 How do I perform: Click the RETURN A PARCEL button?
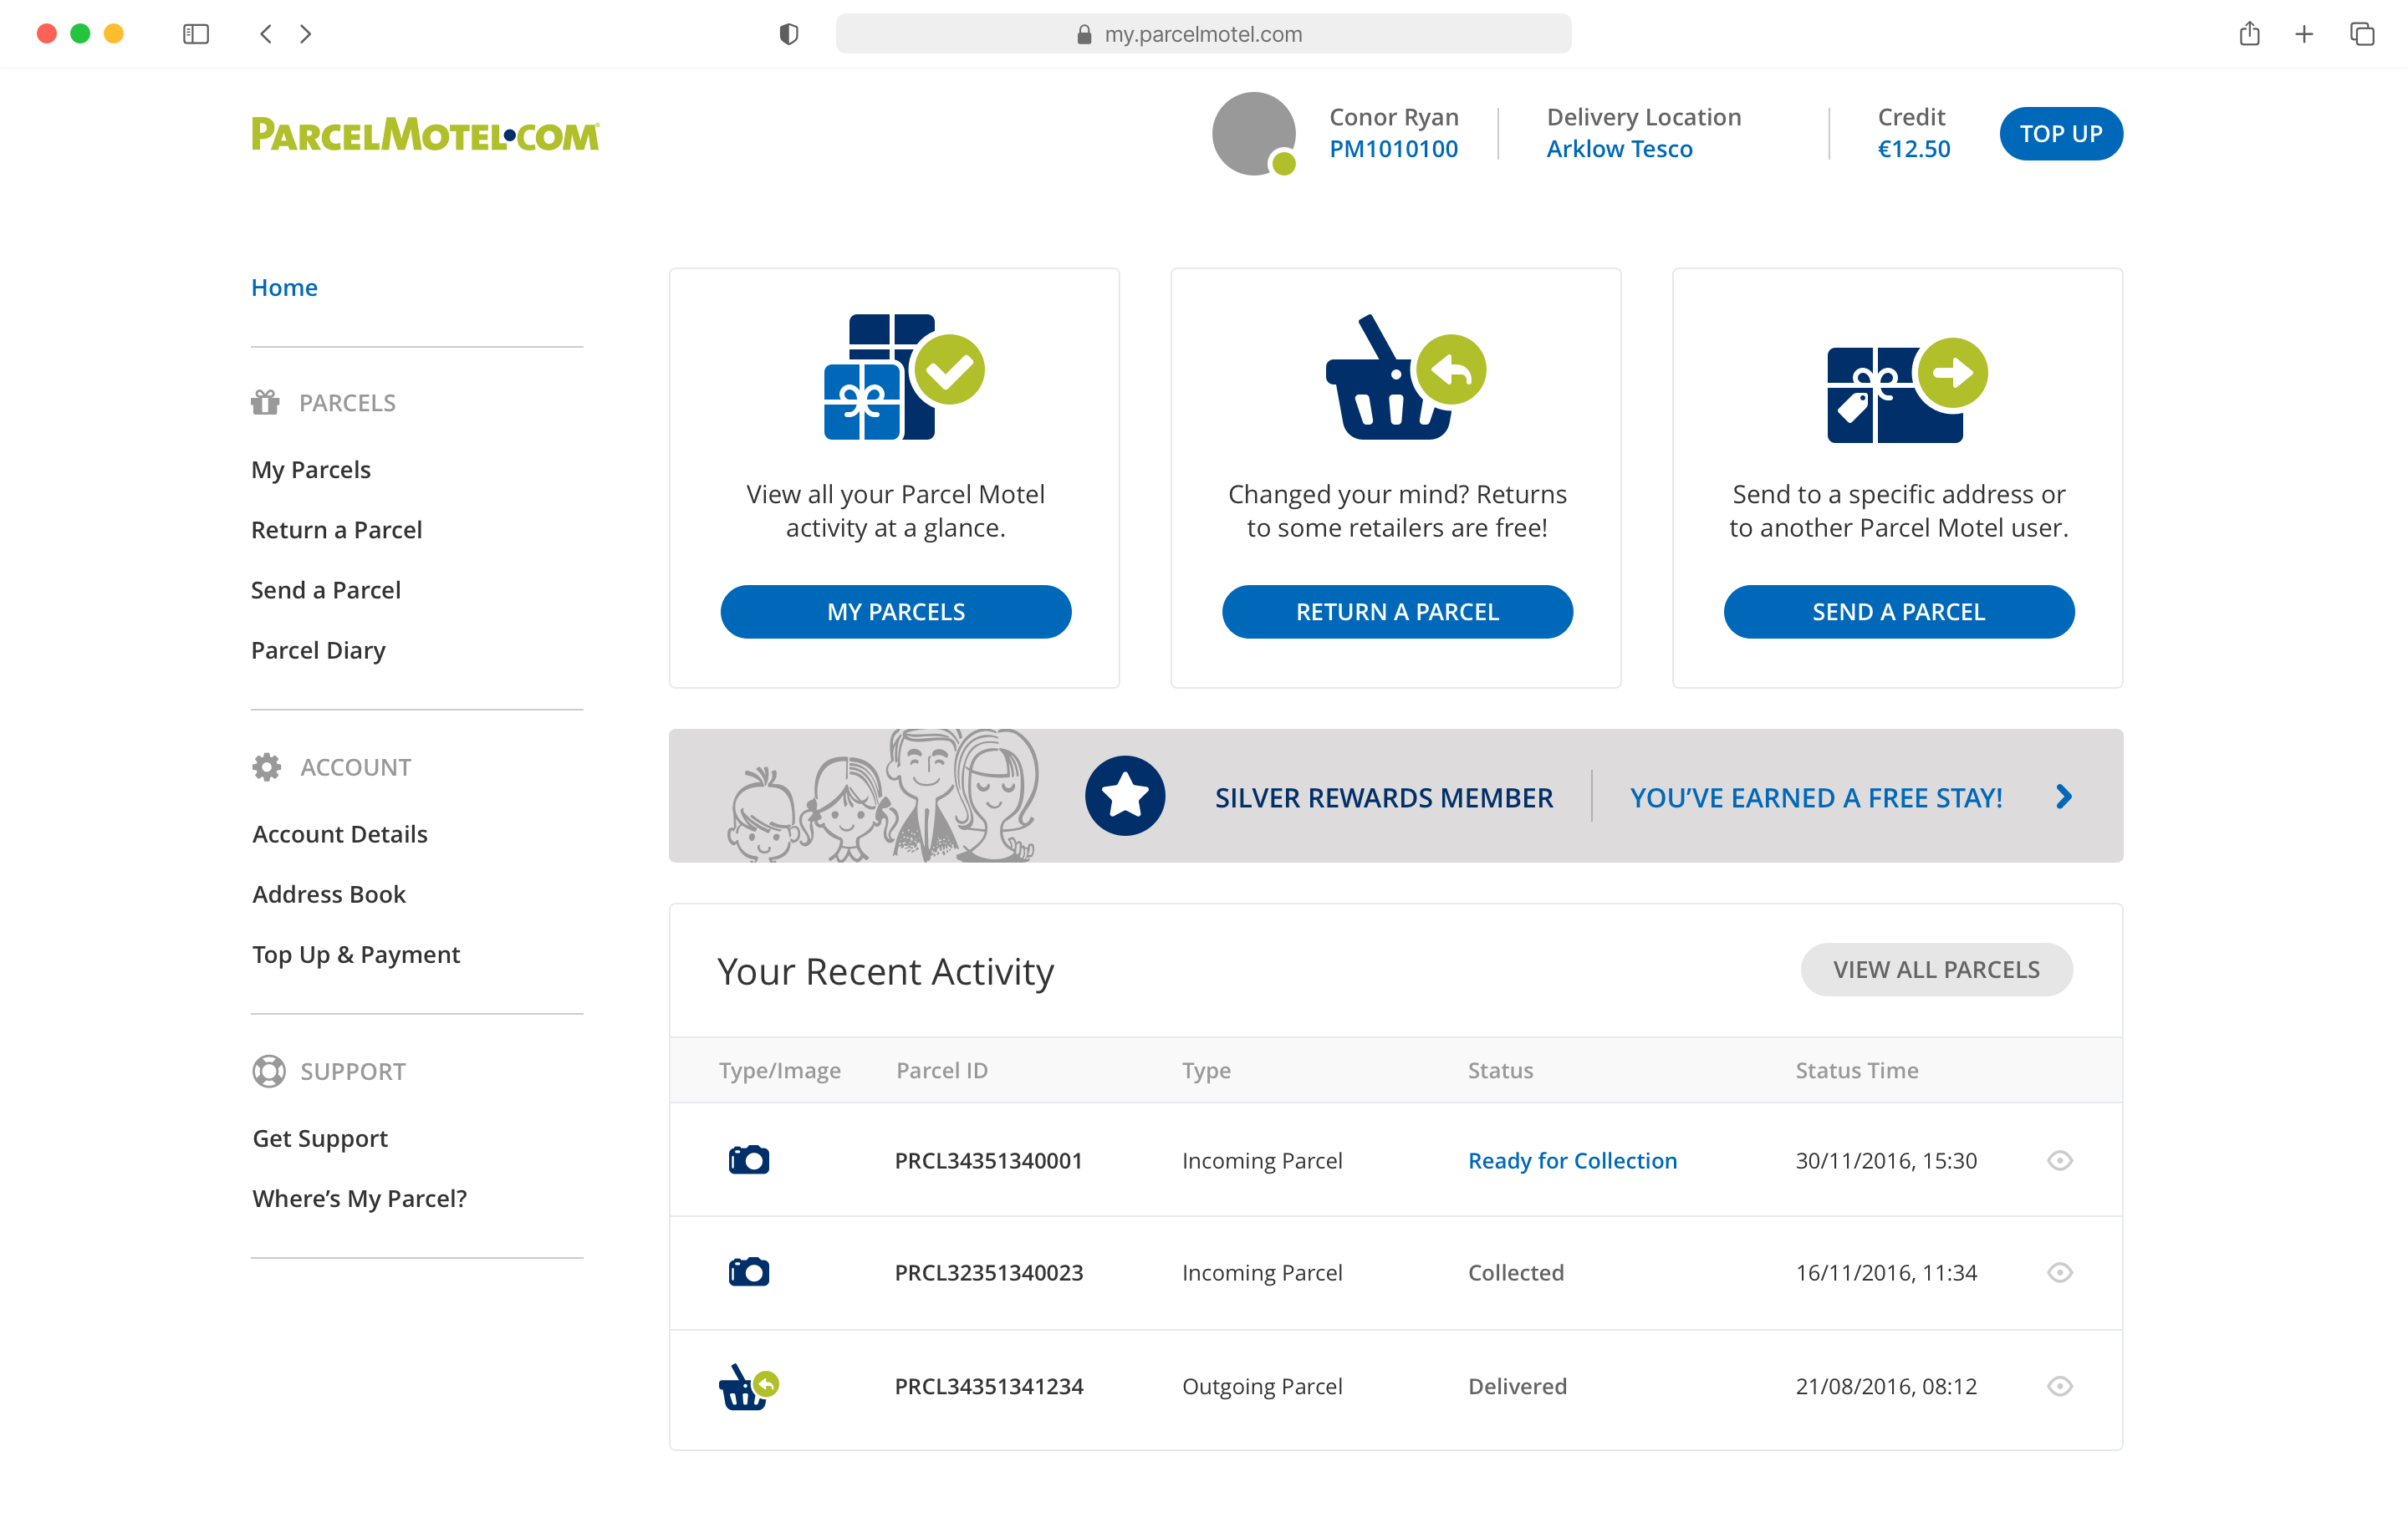click(x=1397, y=611)
